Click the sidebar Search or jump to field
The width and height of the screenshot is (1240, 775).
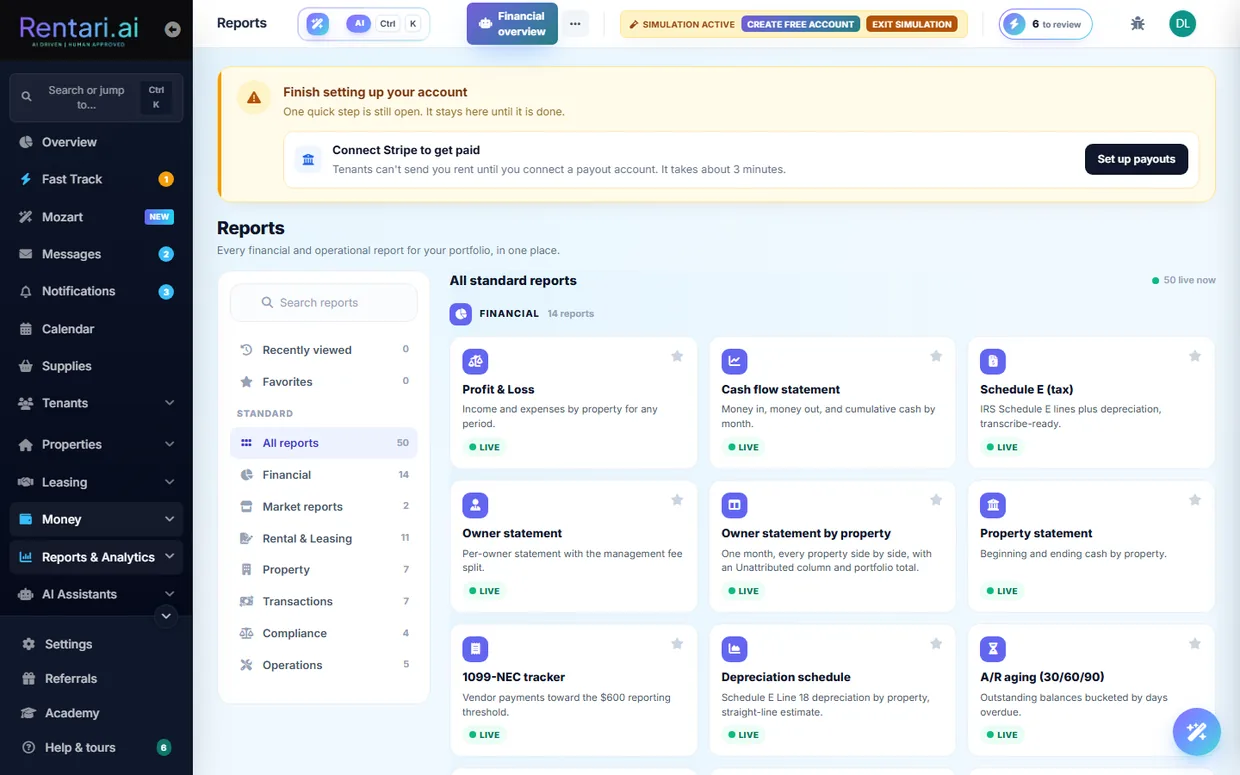pos(96,97)
